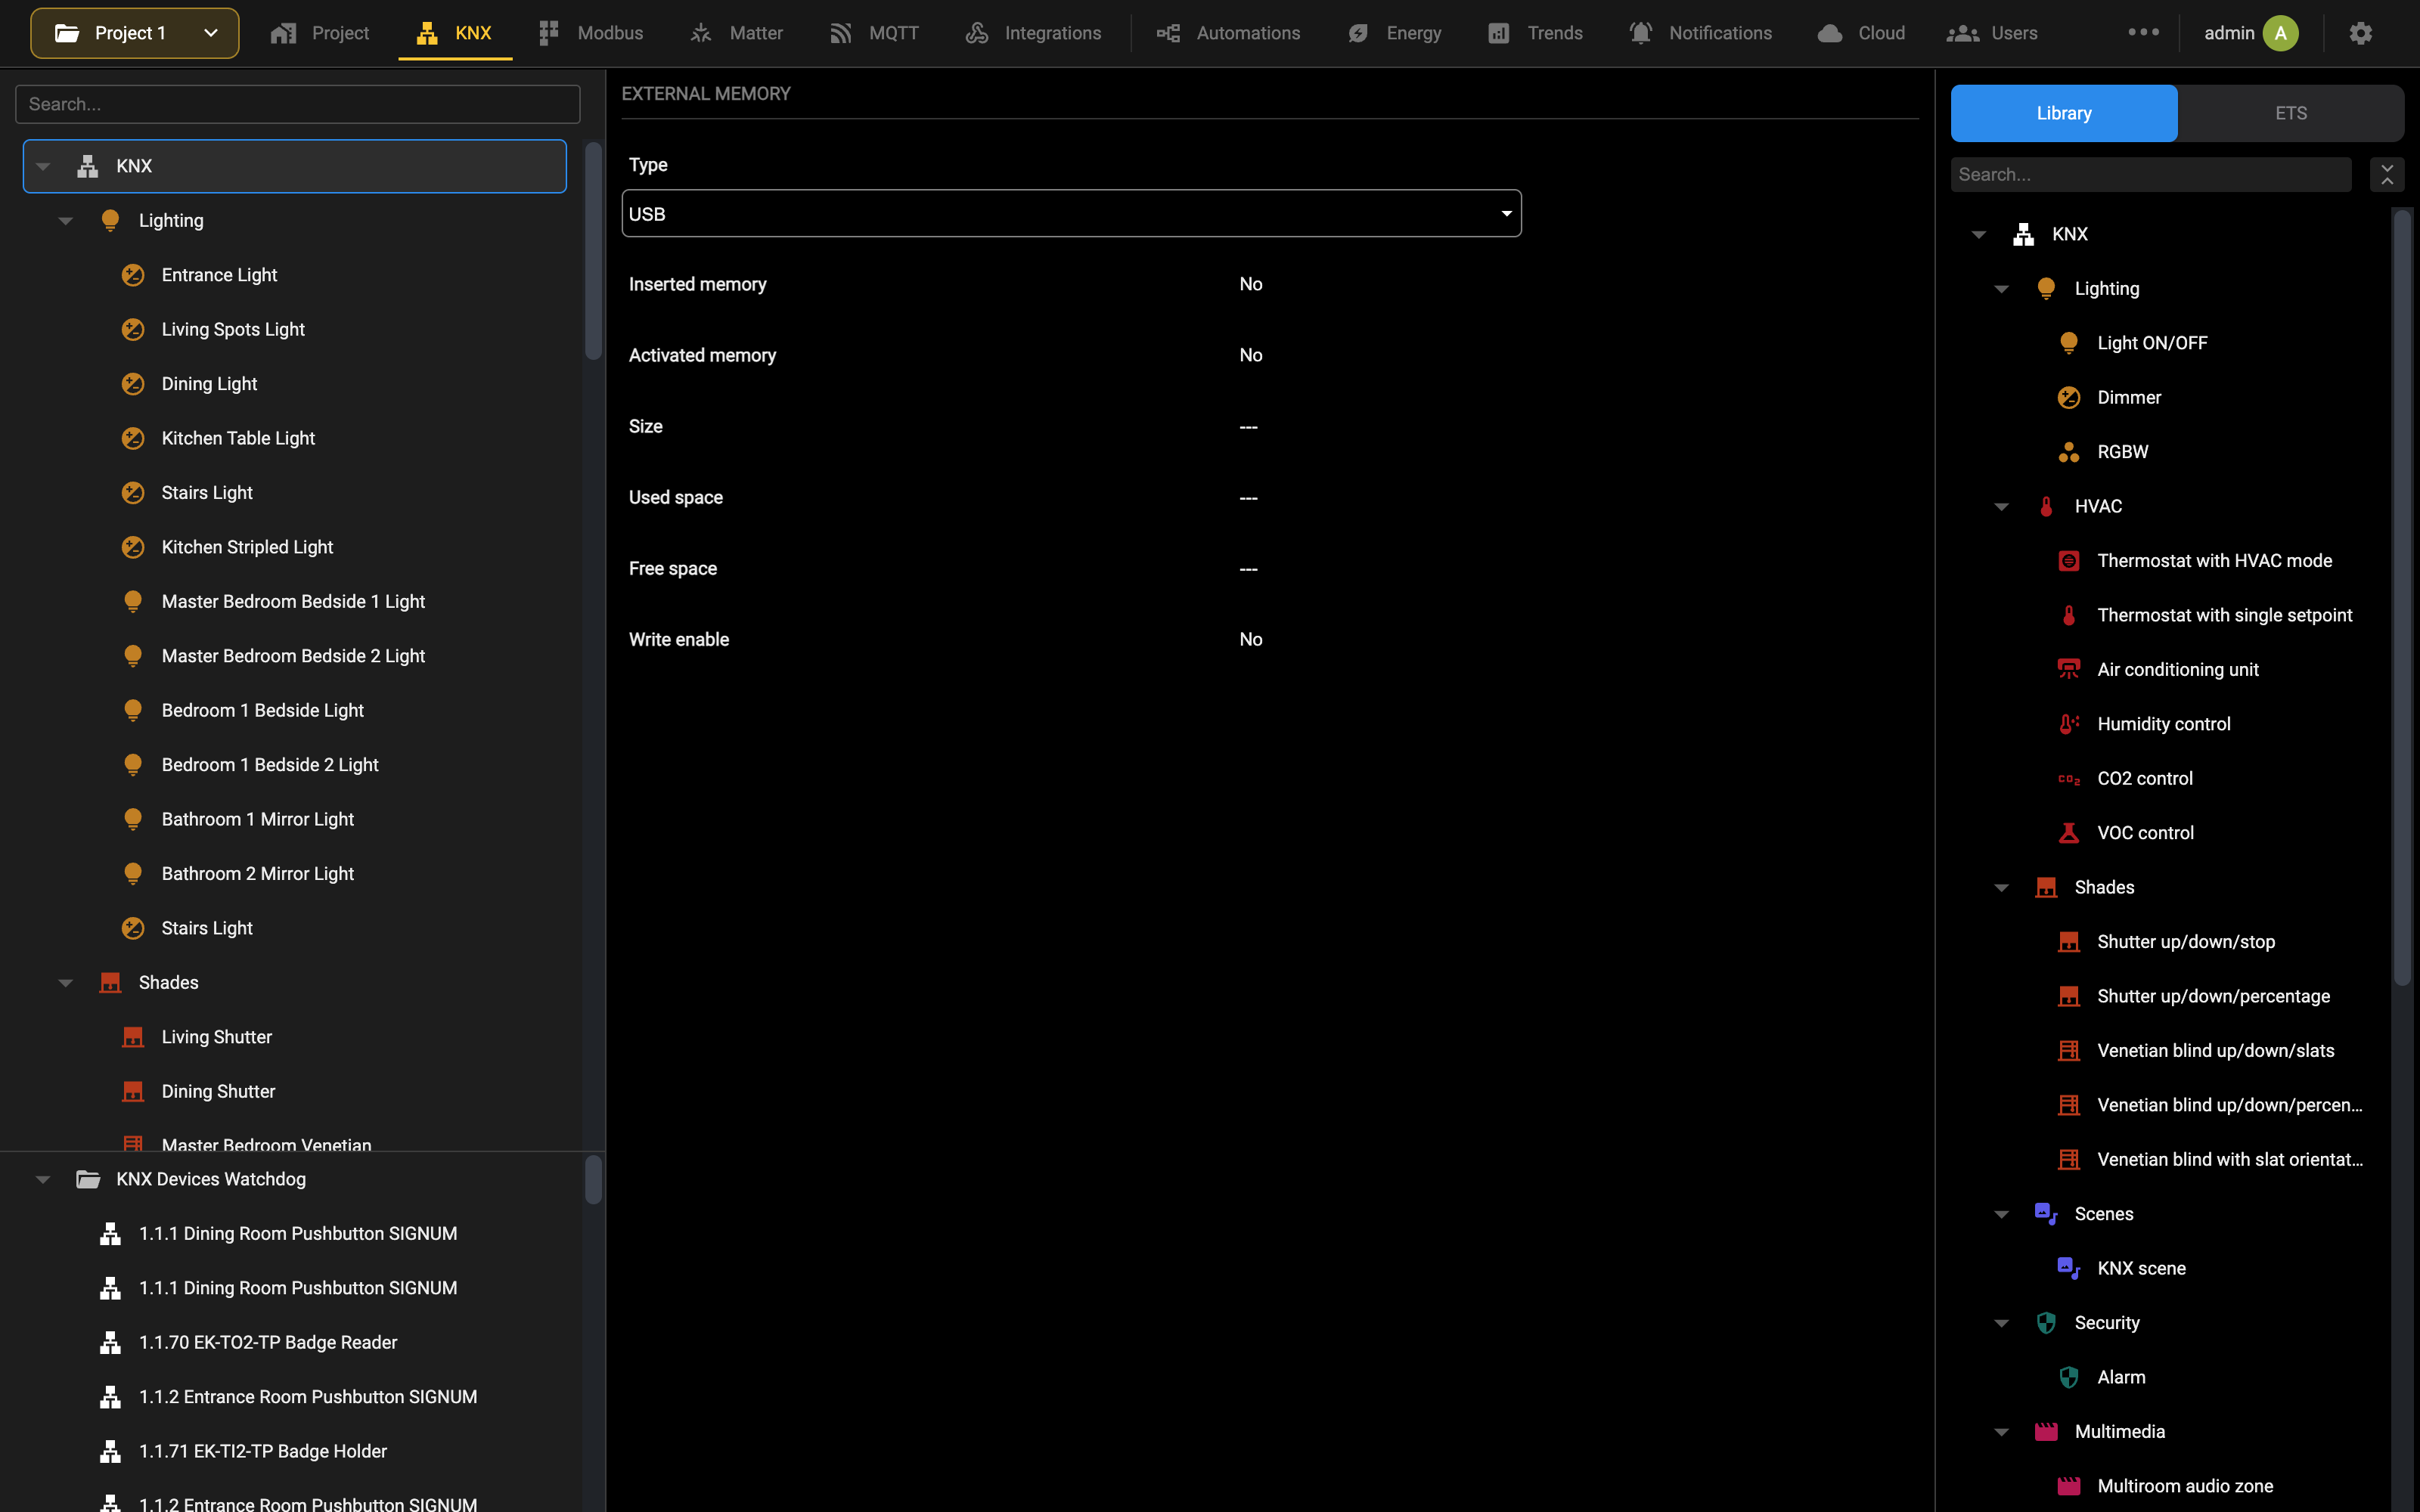Screen dimensions: 2420x1512
Task: Collapse the HVAC group in Library
Action: 2001,507
